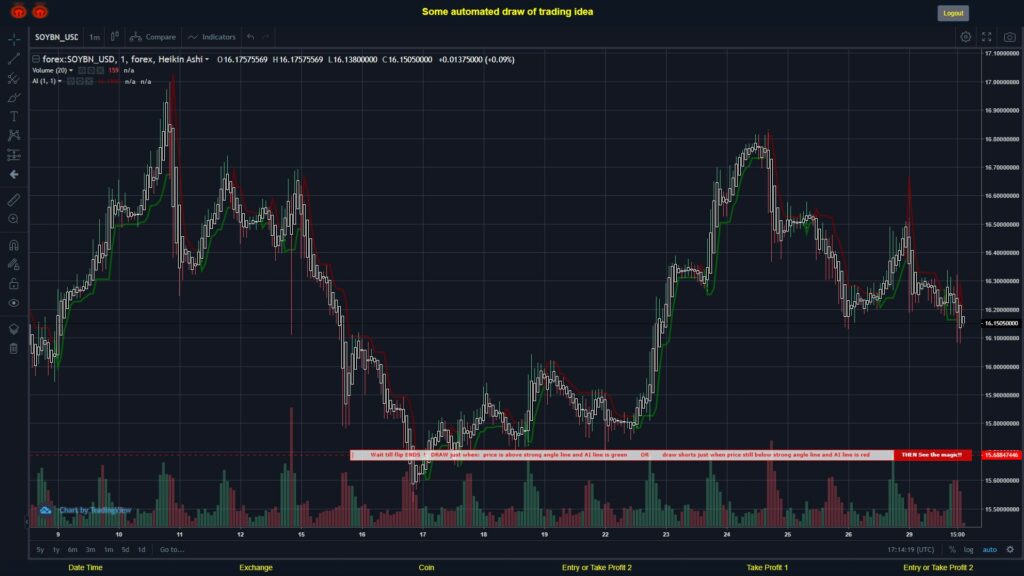Select the crosshair cursor tool

pyautogui.click(x=13, y=41)
